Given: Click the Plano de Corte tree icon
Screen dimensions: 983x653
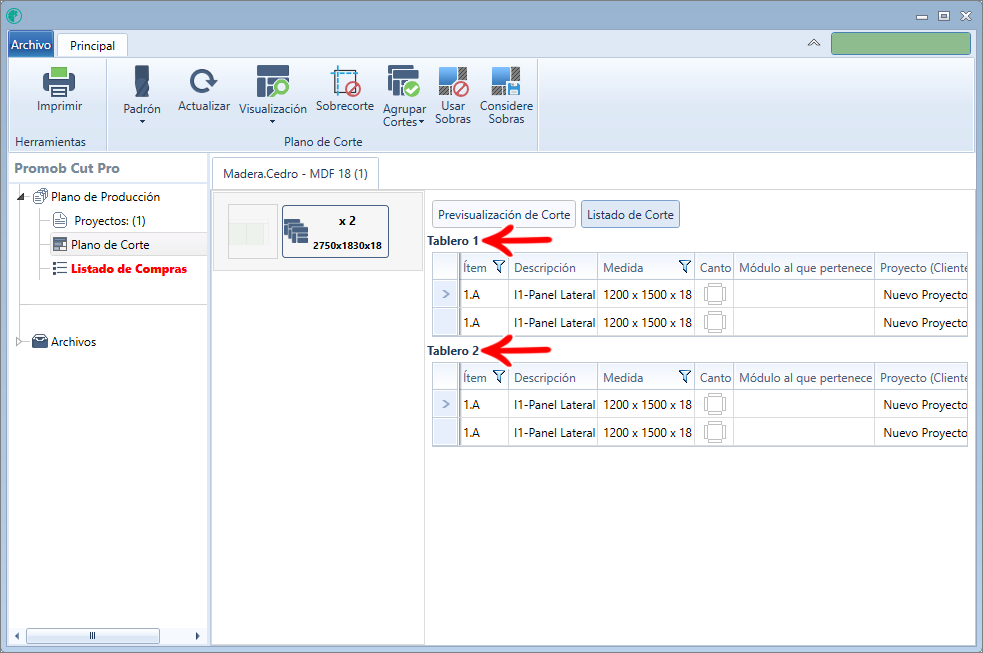Looking at the screenshot, I should click(x=60, y=244).
